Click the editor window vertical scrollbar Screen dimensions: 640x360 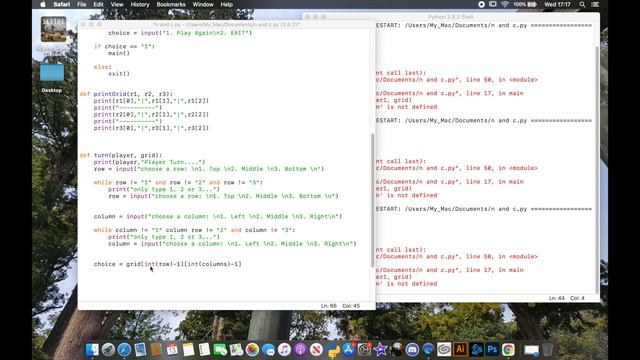tap(373, 200)
